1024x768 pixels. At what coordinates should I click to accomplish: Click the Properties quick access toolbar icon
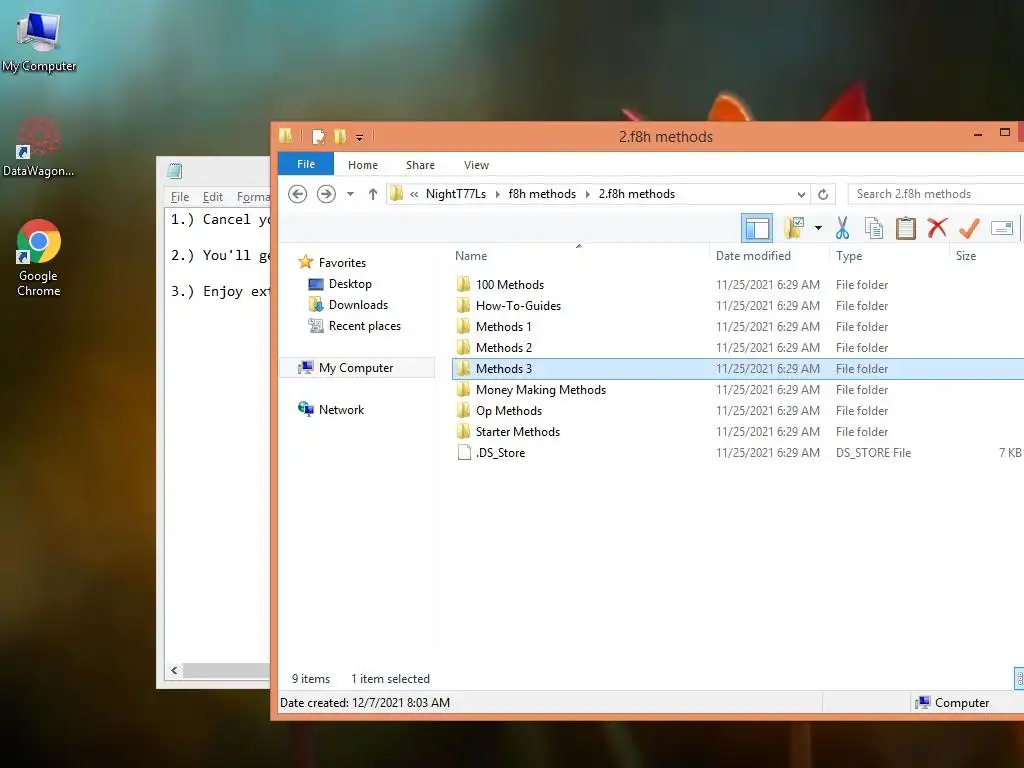318,136
